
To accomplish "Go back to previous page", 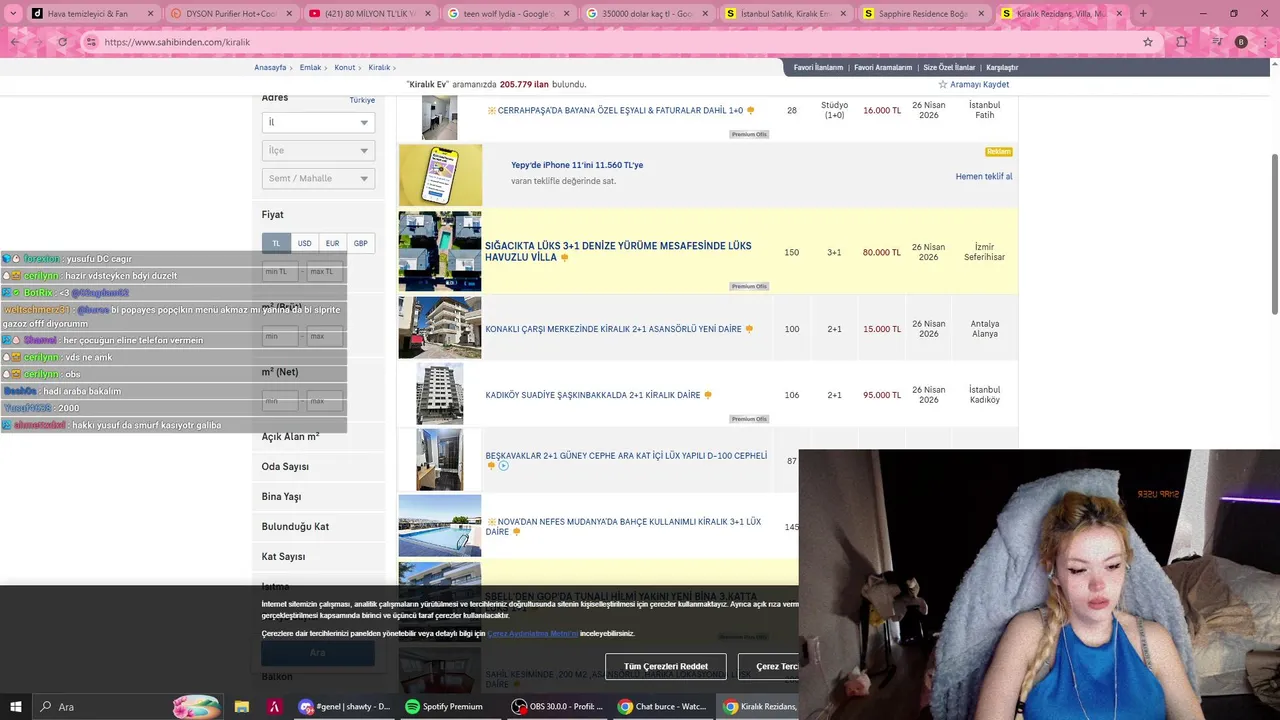I will [14, 42].
